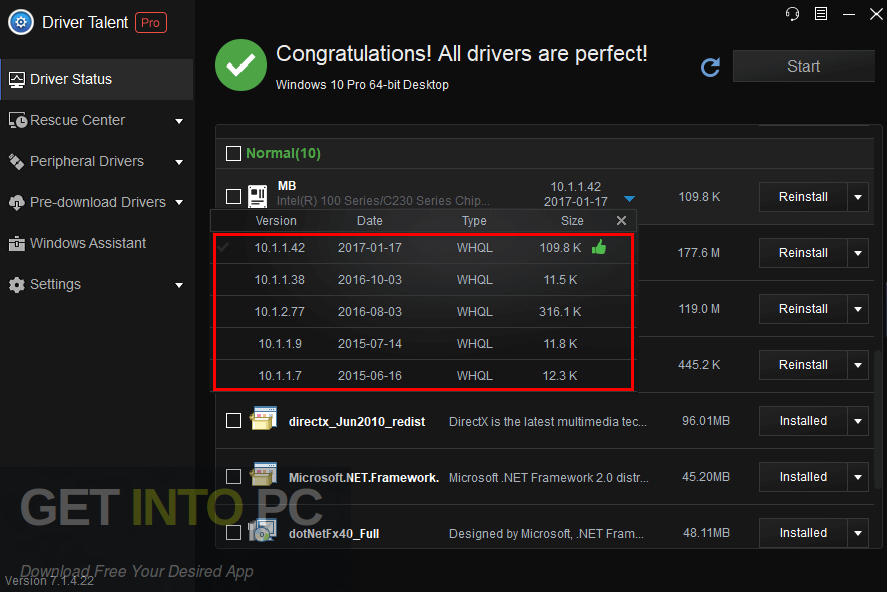Reinstall the 119.0 M driver
Image resolution: width=887 pixels, height=592 pixels.
(803, 309)
